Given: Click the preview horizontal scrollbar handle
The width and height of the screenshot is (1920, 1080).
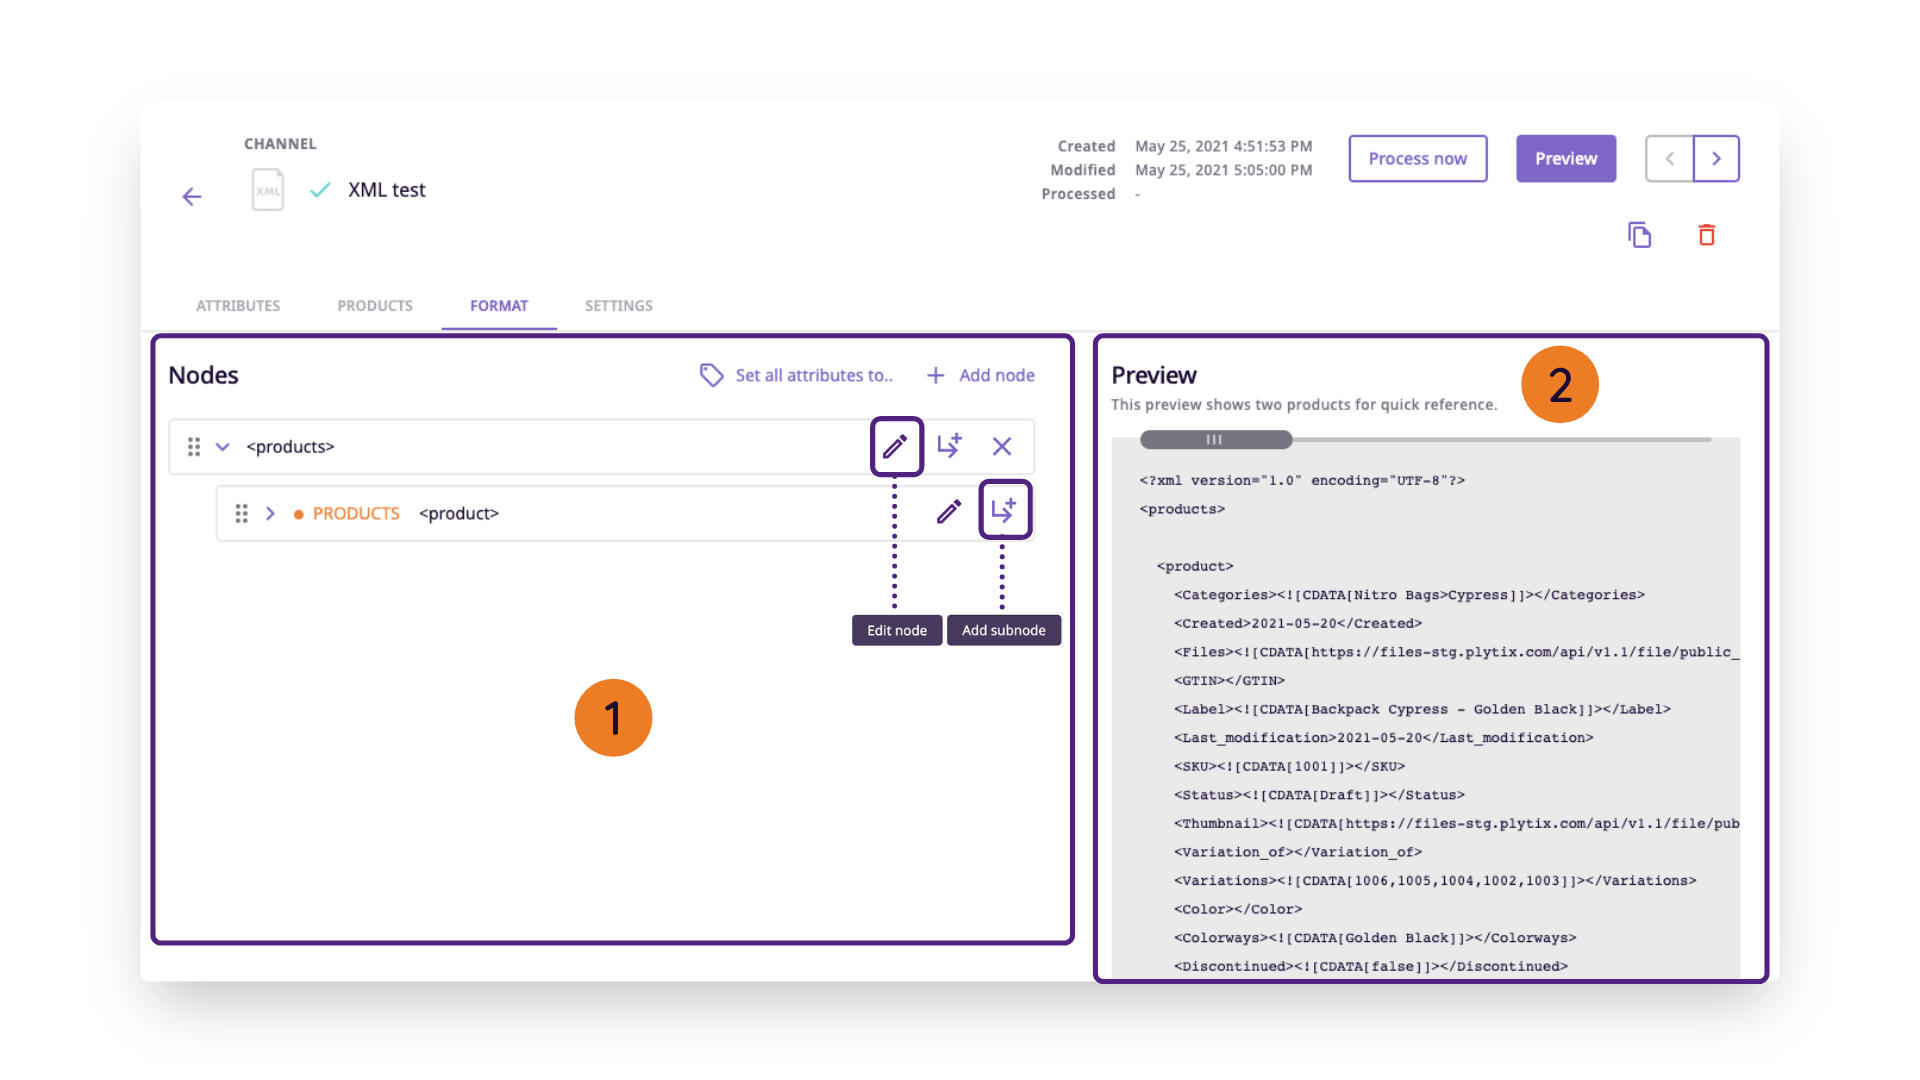Looking at the screenshot, I should pyautogui.click(x=1215, y=440).
